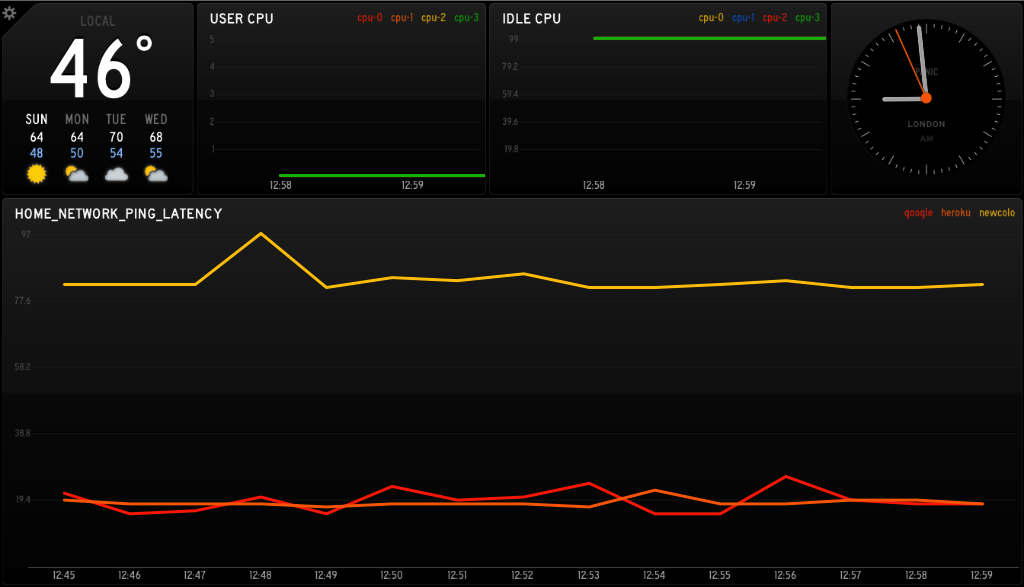
Task: Toggle cpu-2 legend in IDLE CPU
Action: (x=775, y=18)
